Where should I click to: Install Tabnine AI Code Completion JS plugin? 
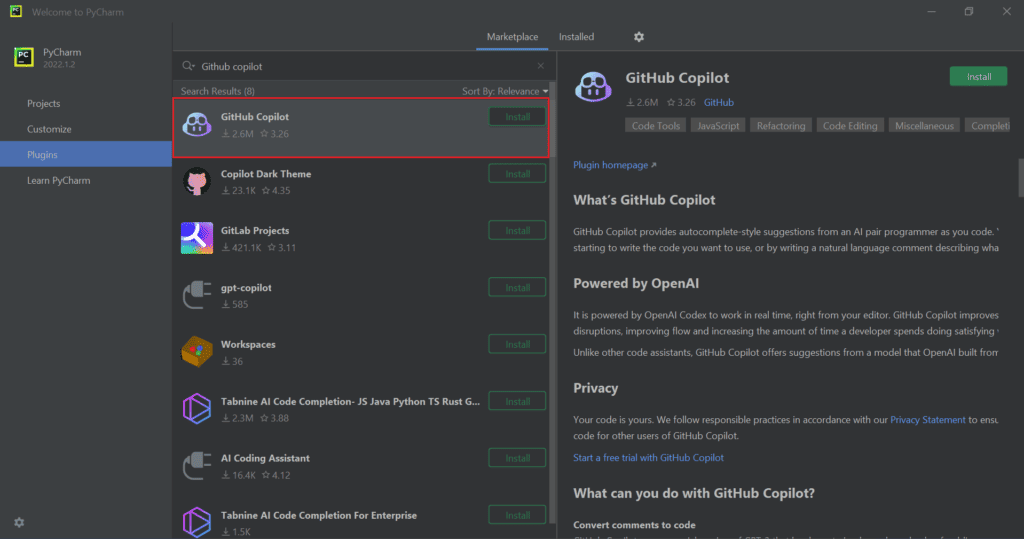point(517,401)
